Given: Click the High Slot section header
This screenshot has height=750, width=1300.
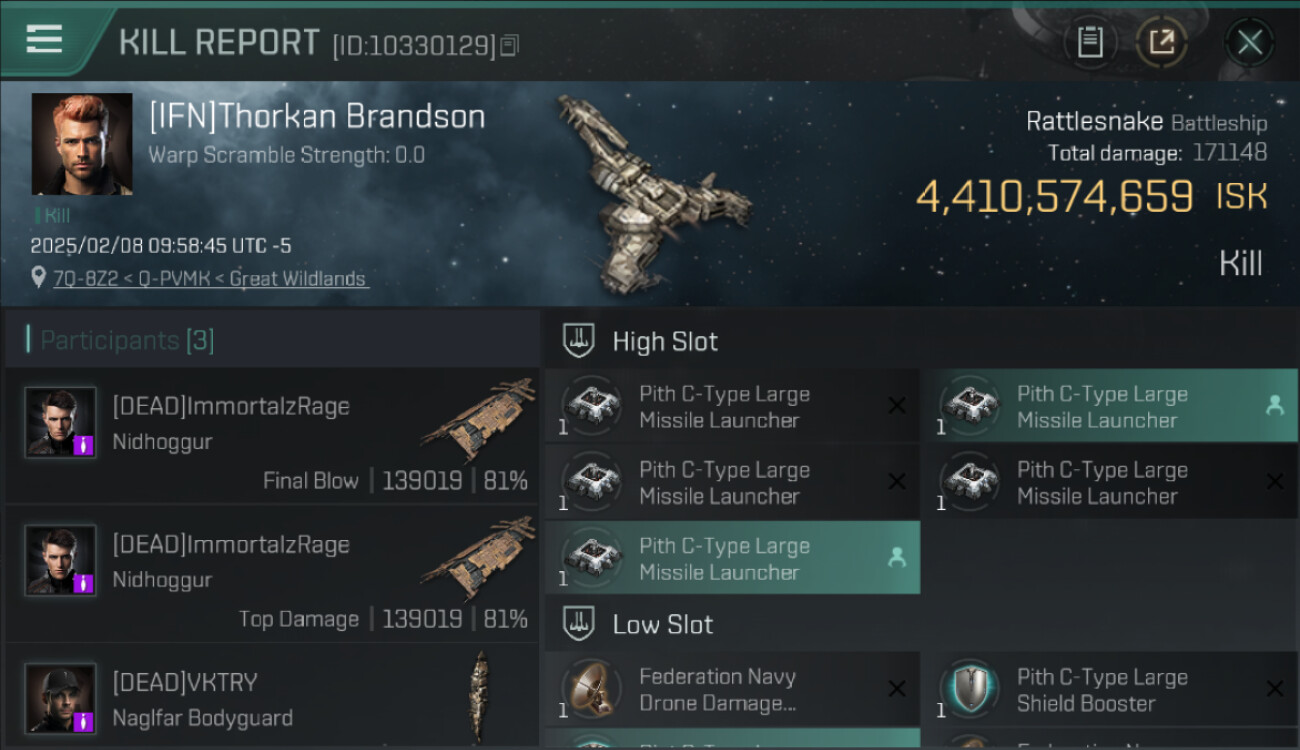Looking at the screenshot, I should (x=665, y=341).
